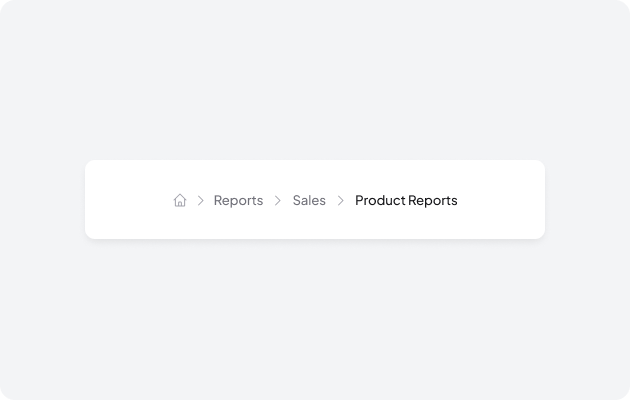Click the chevron after the home icon
Viewport: 630px width, 400px height.
pyautogui.click(x=201, y=200)
